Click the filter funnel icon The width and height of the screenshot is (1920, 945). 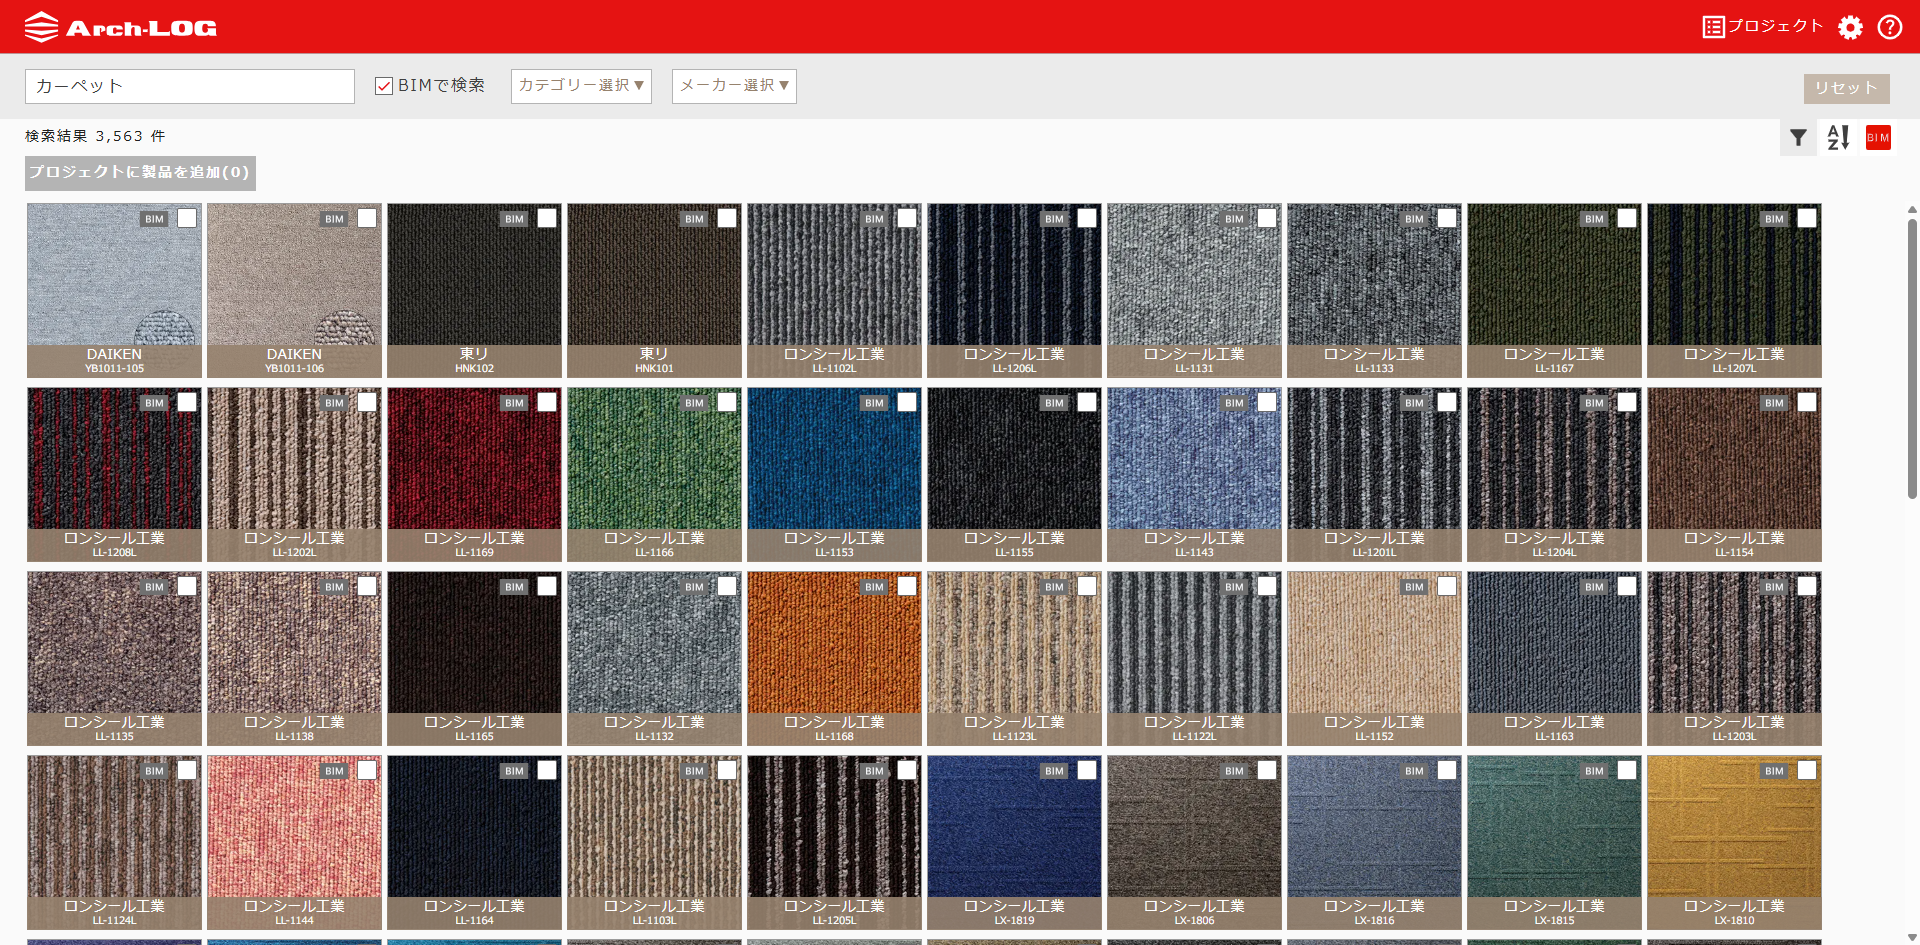tap(1798, 138)
